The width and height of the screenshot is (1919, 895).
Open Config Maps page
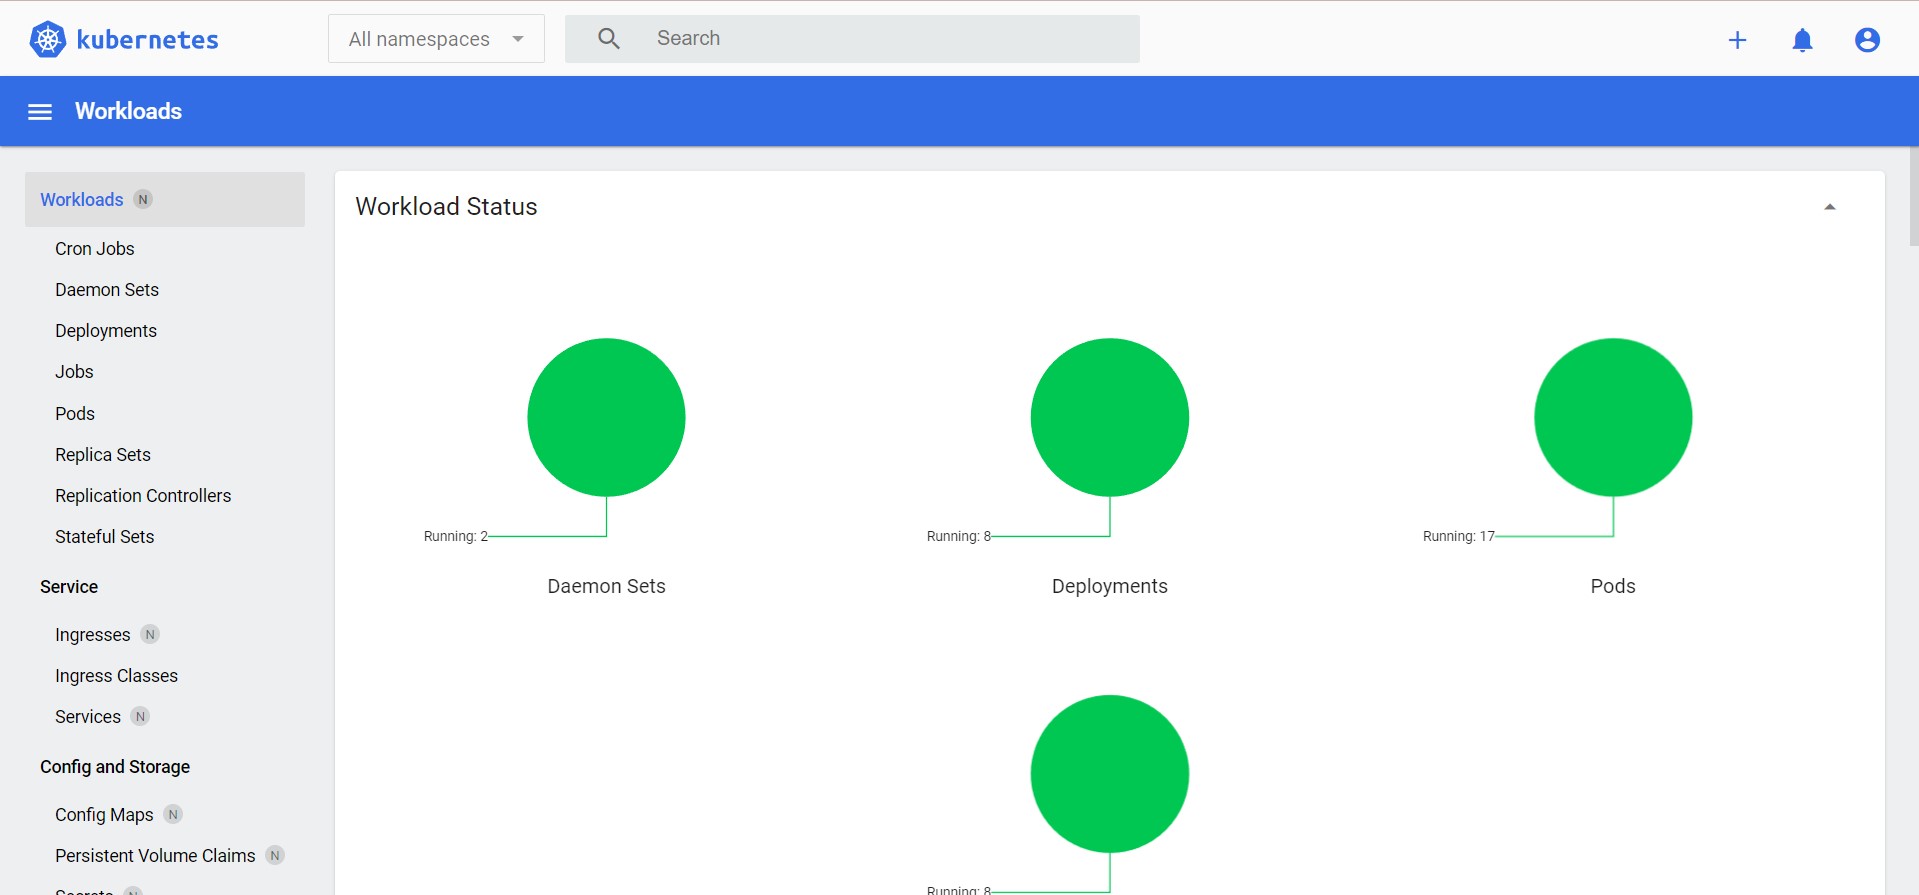(104, 814)
